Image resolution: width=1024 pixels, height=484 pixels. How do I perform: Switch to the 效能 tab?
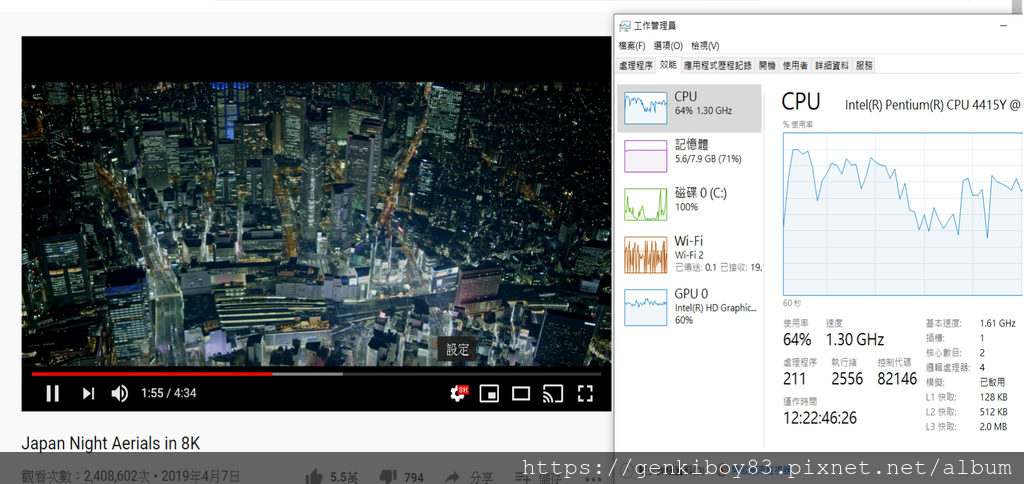(x=668, y=65)
